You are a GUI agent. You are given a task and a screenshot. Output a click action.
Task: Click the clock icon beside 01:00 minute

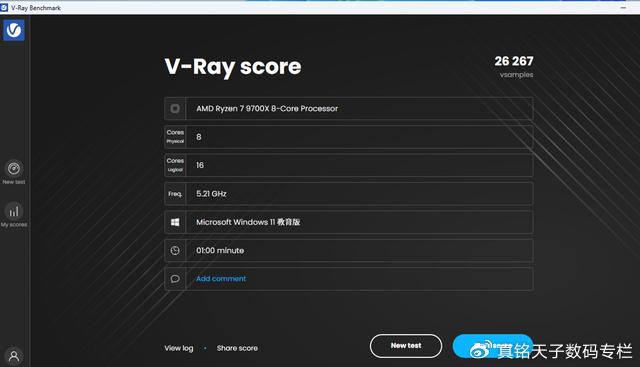coord(175,250)
